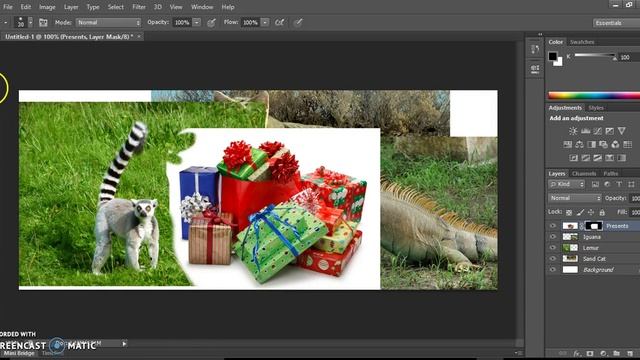Open the File menu

pos(8,7)
